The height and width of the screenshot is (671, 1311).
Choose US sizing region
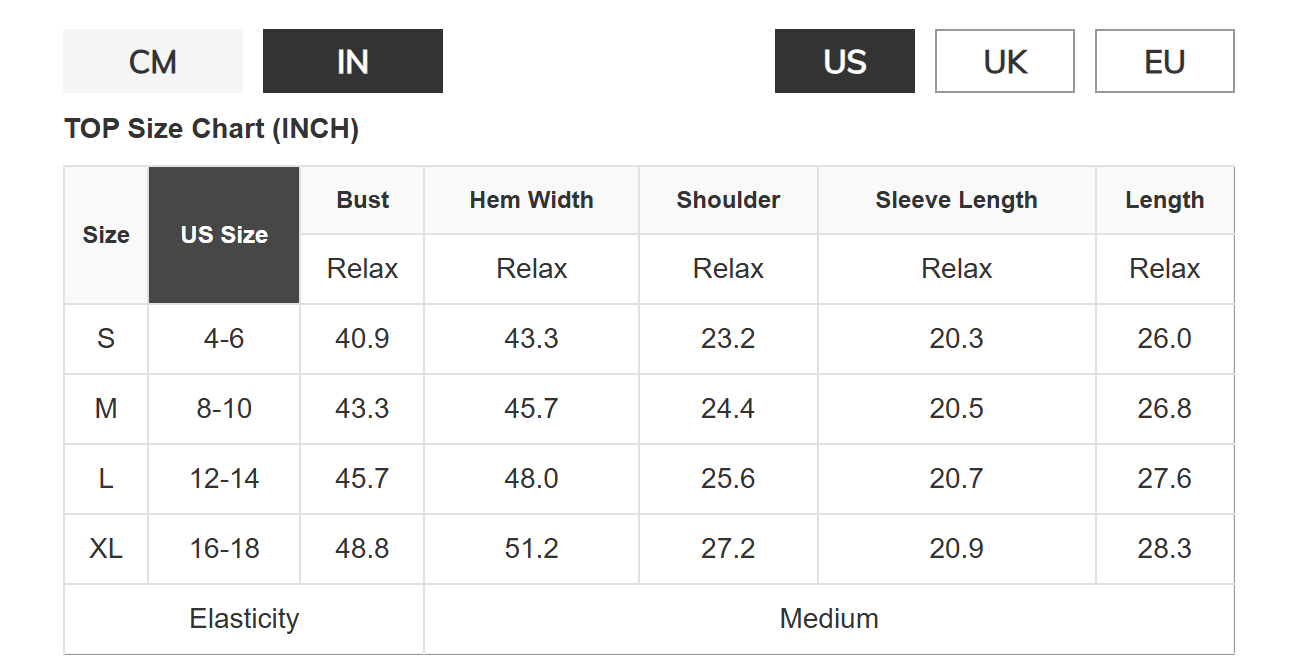click(845, 61)
